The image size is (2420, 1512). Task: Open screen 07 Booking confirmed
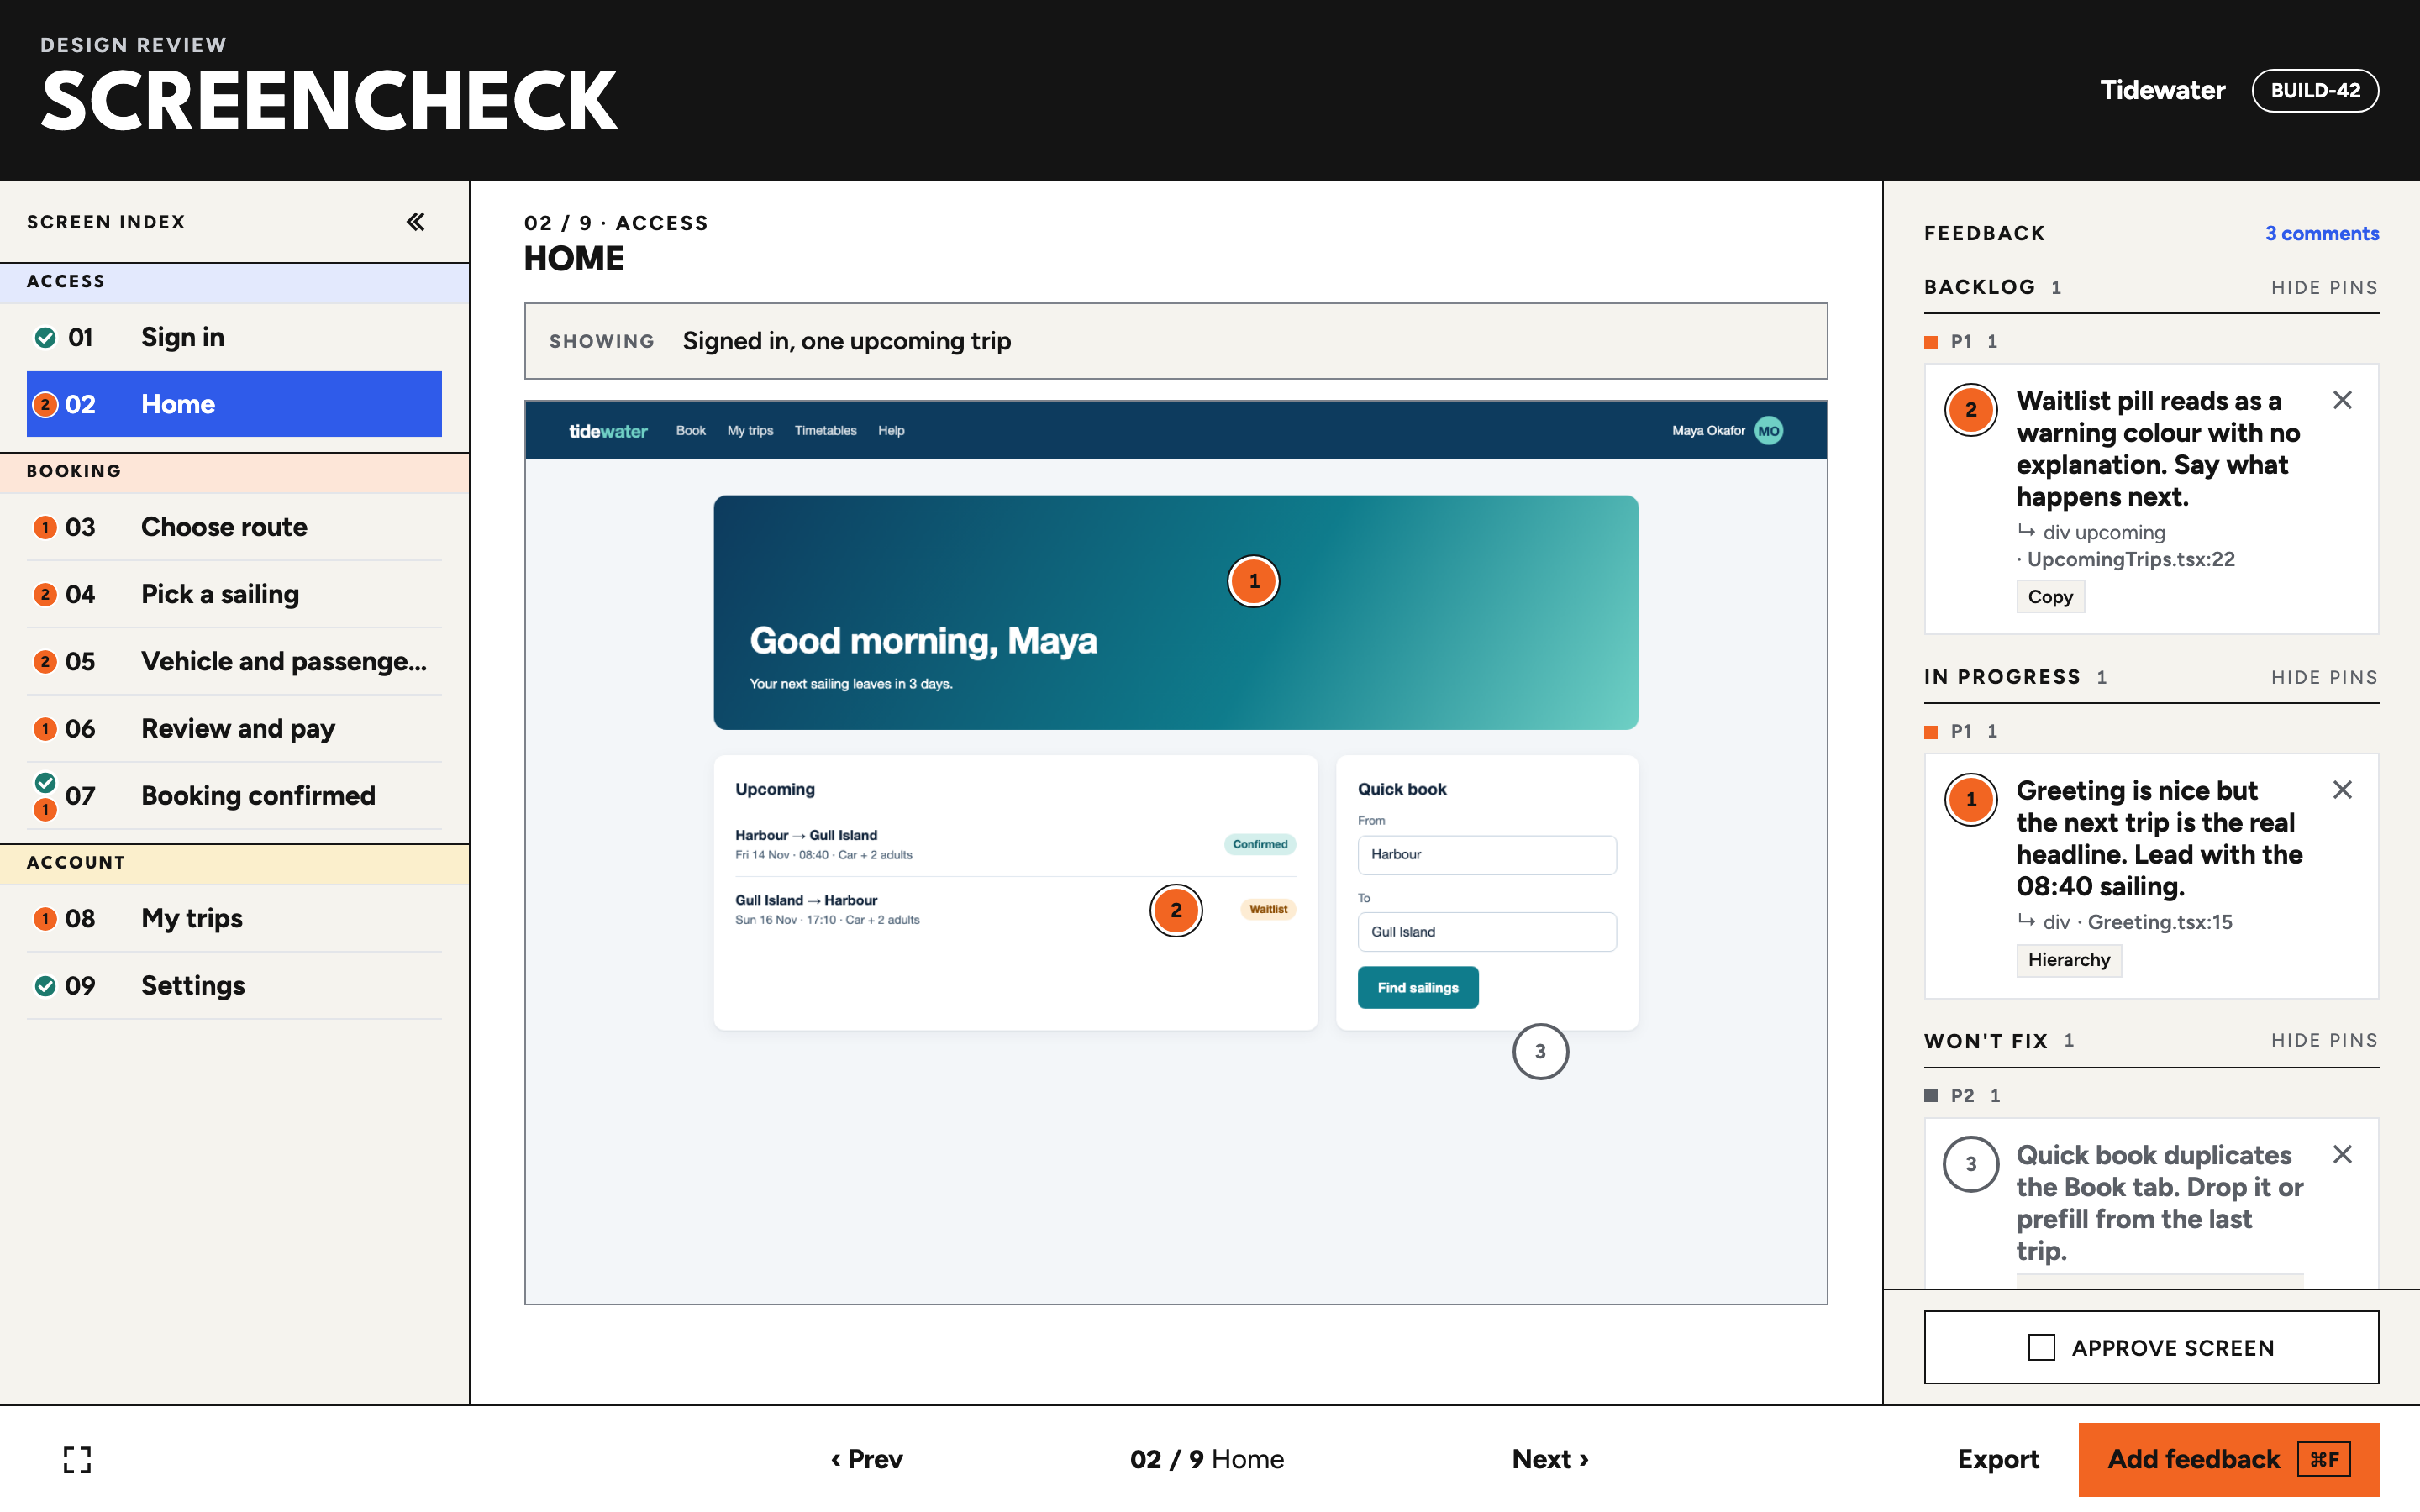(x=234, y=796)
